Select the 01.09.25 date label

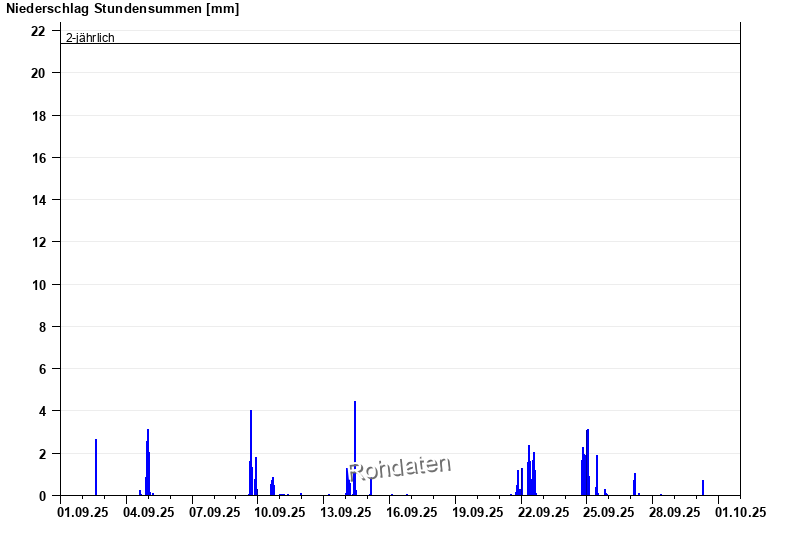[x=83, y=512]
